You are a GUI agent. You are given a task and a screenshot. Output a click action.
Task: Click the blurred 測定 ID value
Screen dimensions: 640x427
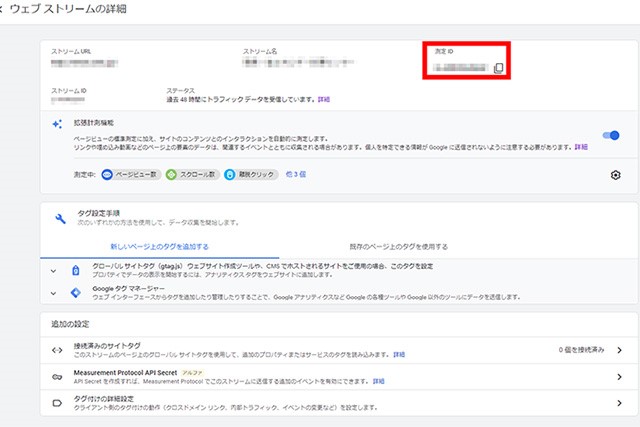(461, 68)
